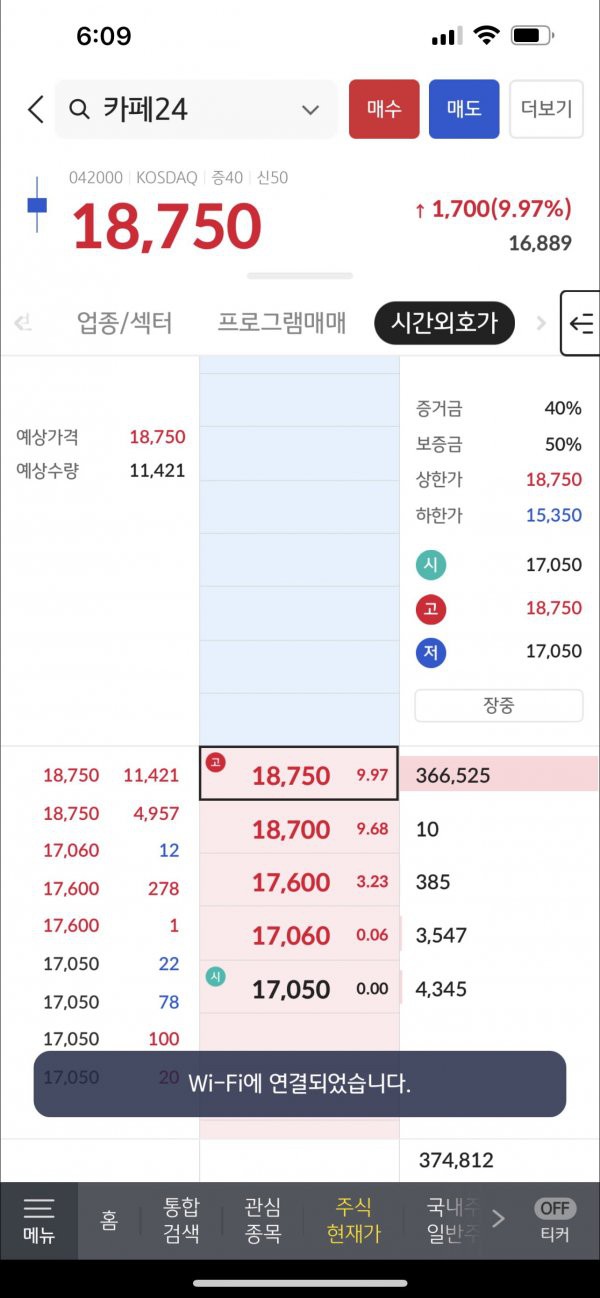The image size is (600, 1298).
Task: Tap the red 고 high price badge
Action: 431,609
